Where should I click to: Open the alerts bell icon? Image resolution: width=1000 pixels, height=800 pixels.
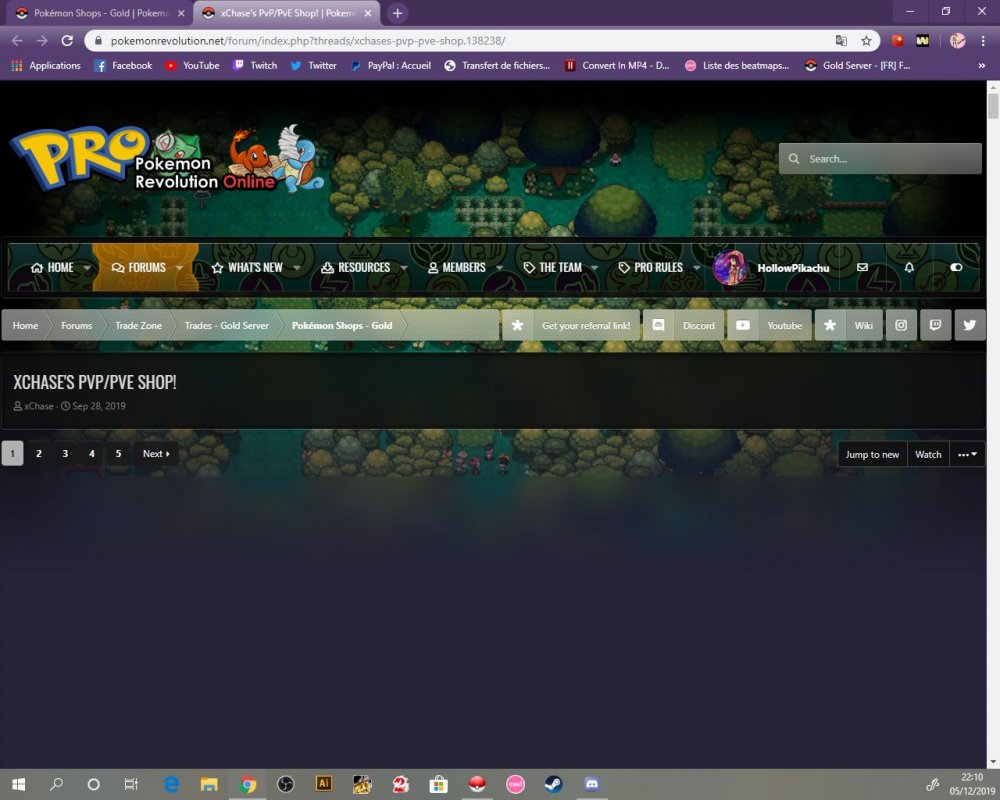pos(909,267)
